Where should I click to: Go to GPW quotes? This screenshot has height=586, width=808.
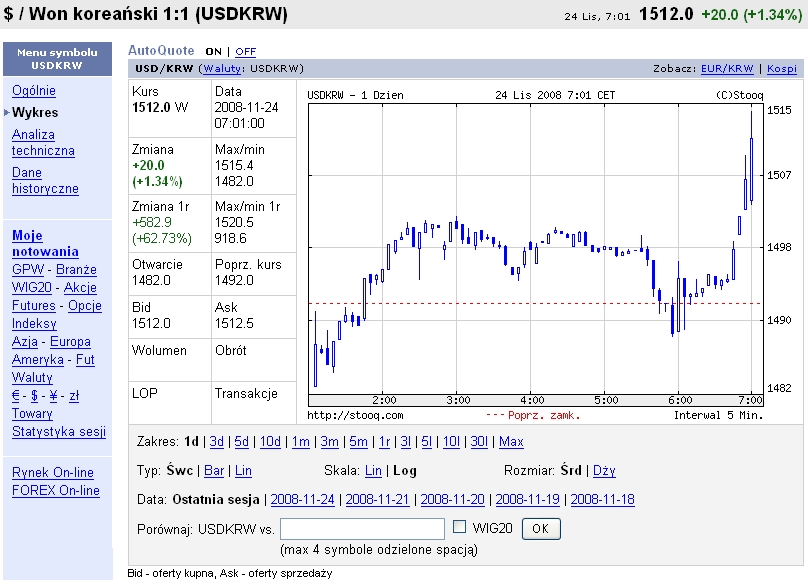[x=28, y=270]
